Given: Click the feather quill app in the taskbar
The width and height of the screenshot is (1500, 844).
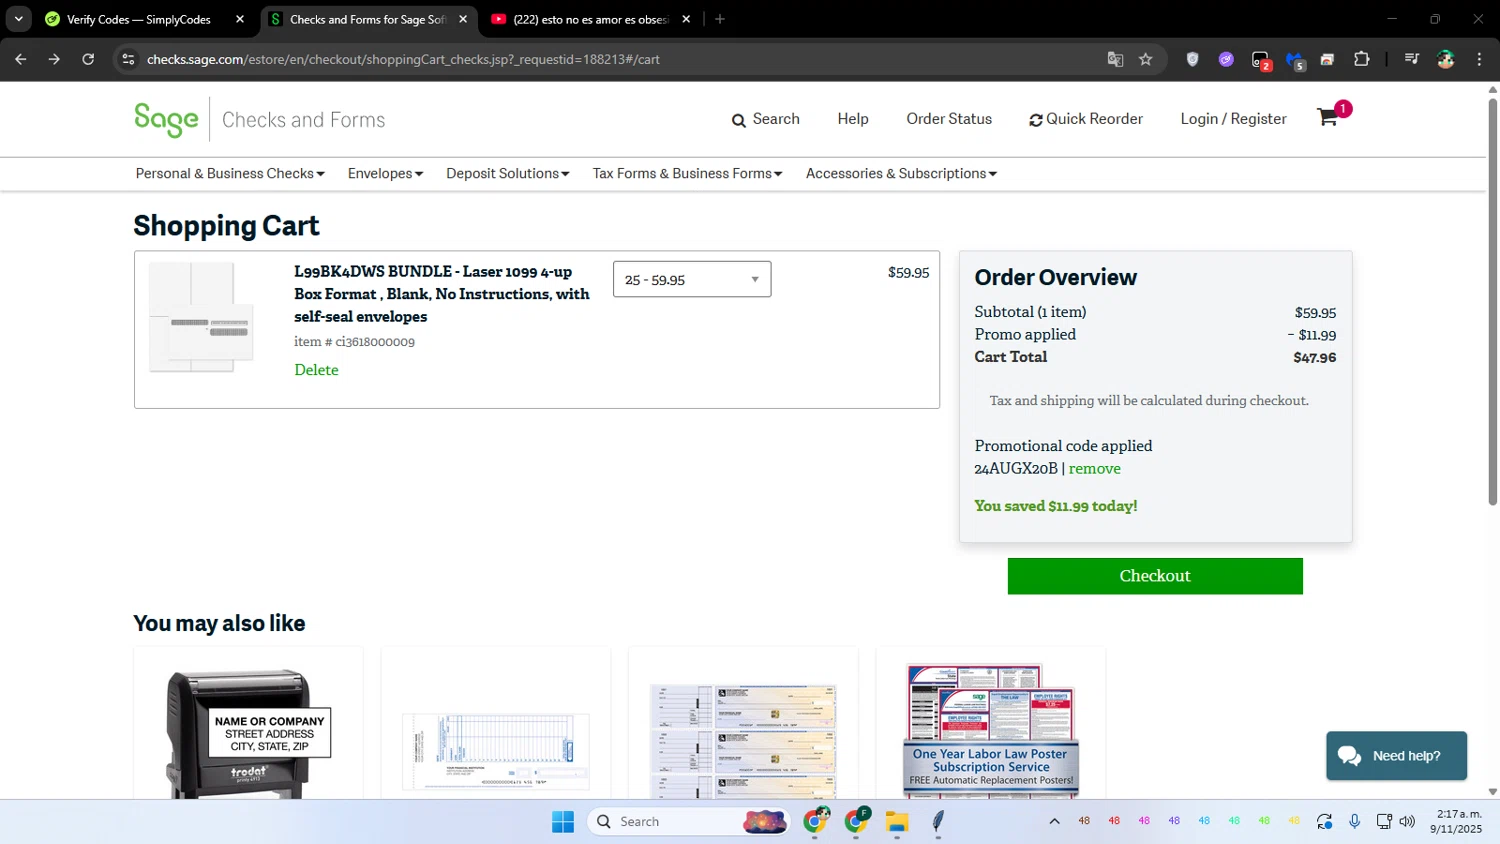Looking at the screenshot, I should [x=938, y=821].
